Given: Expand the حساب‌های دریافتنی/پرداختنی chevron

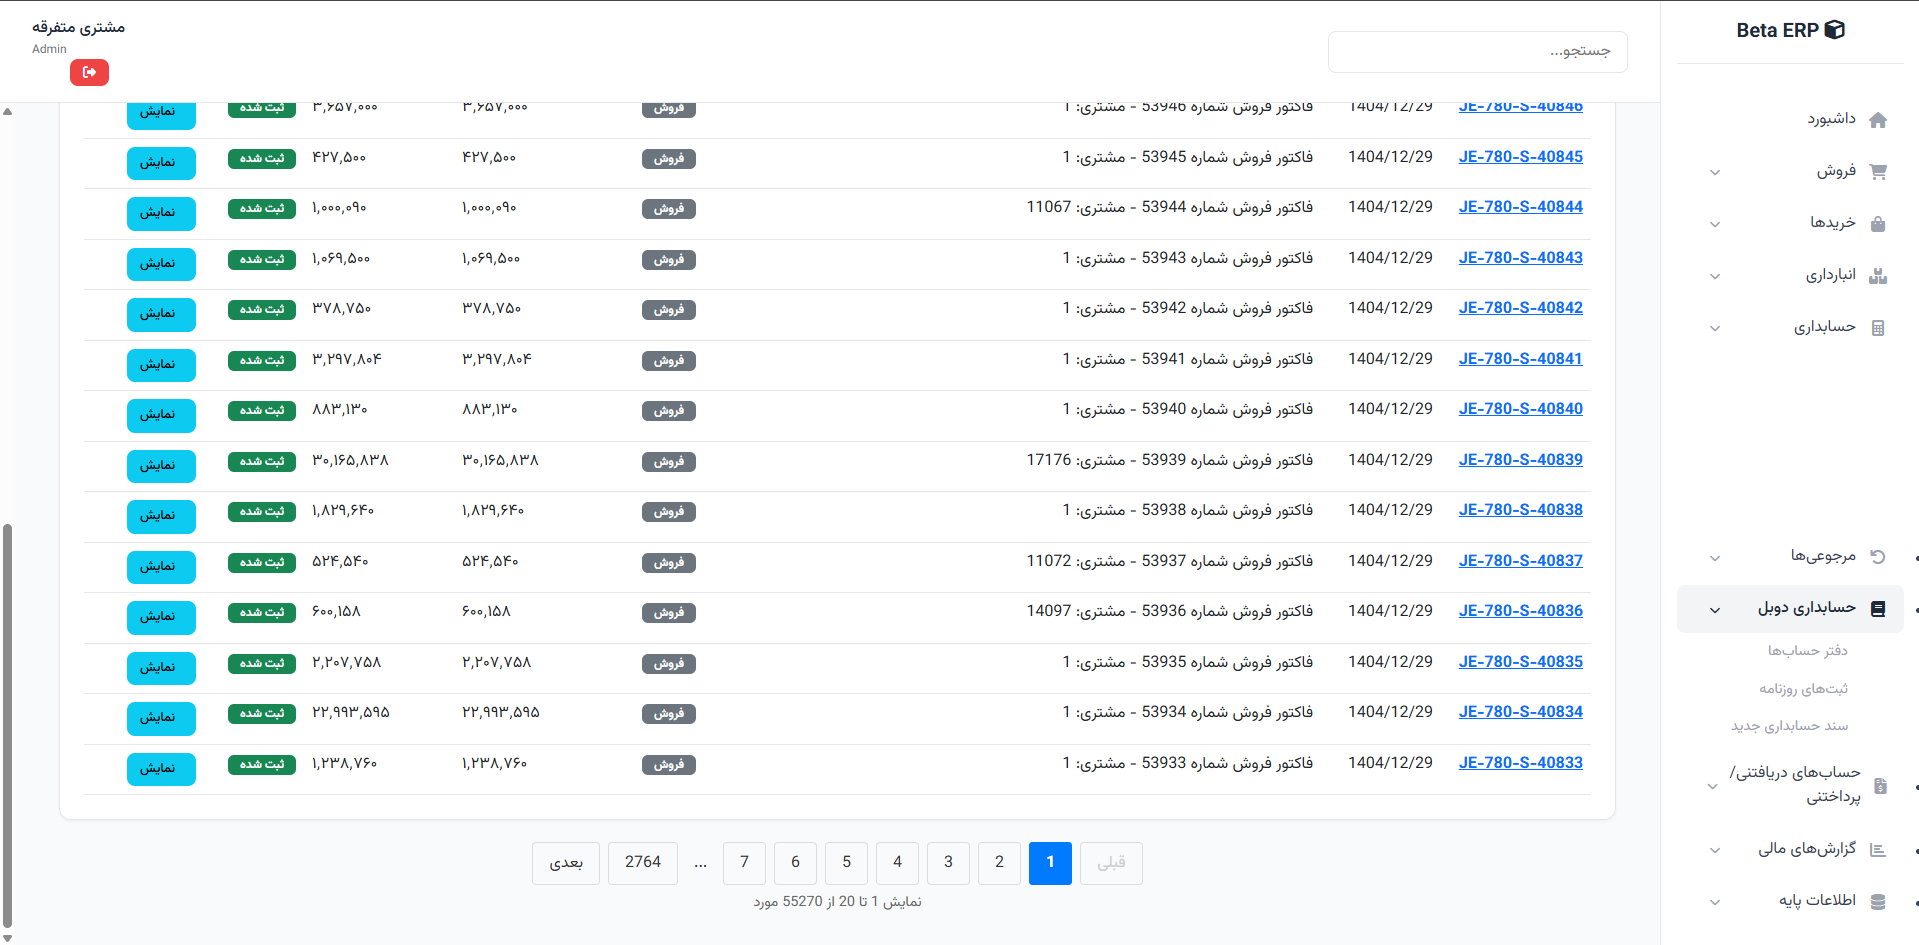Looking at the screenshot, I should [1712, 786].
